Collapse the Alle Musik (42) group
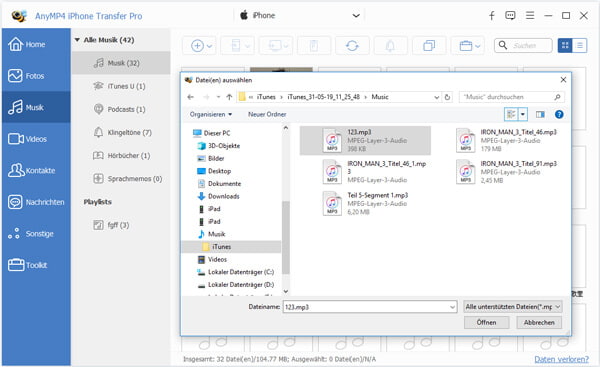The image size is (600, 367). (77, 40)
